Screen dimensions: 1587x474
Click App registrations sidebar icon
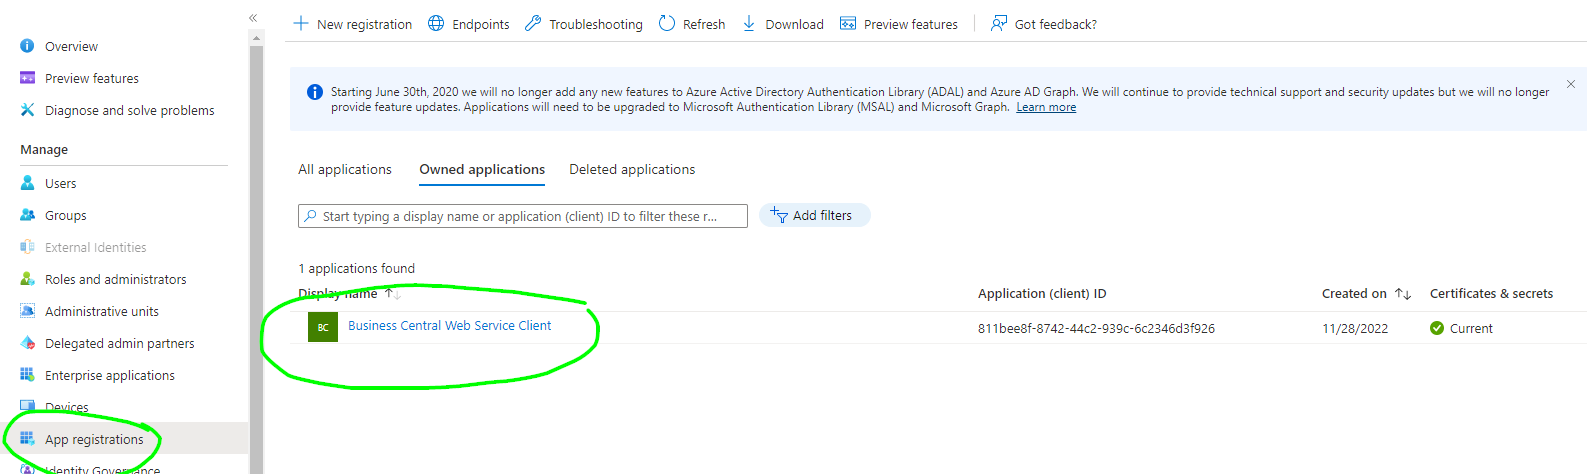click(27, 439)
